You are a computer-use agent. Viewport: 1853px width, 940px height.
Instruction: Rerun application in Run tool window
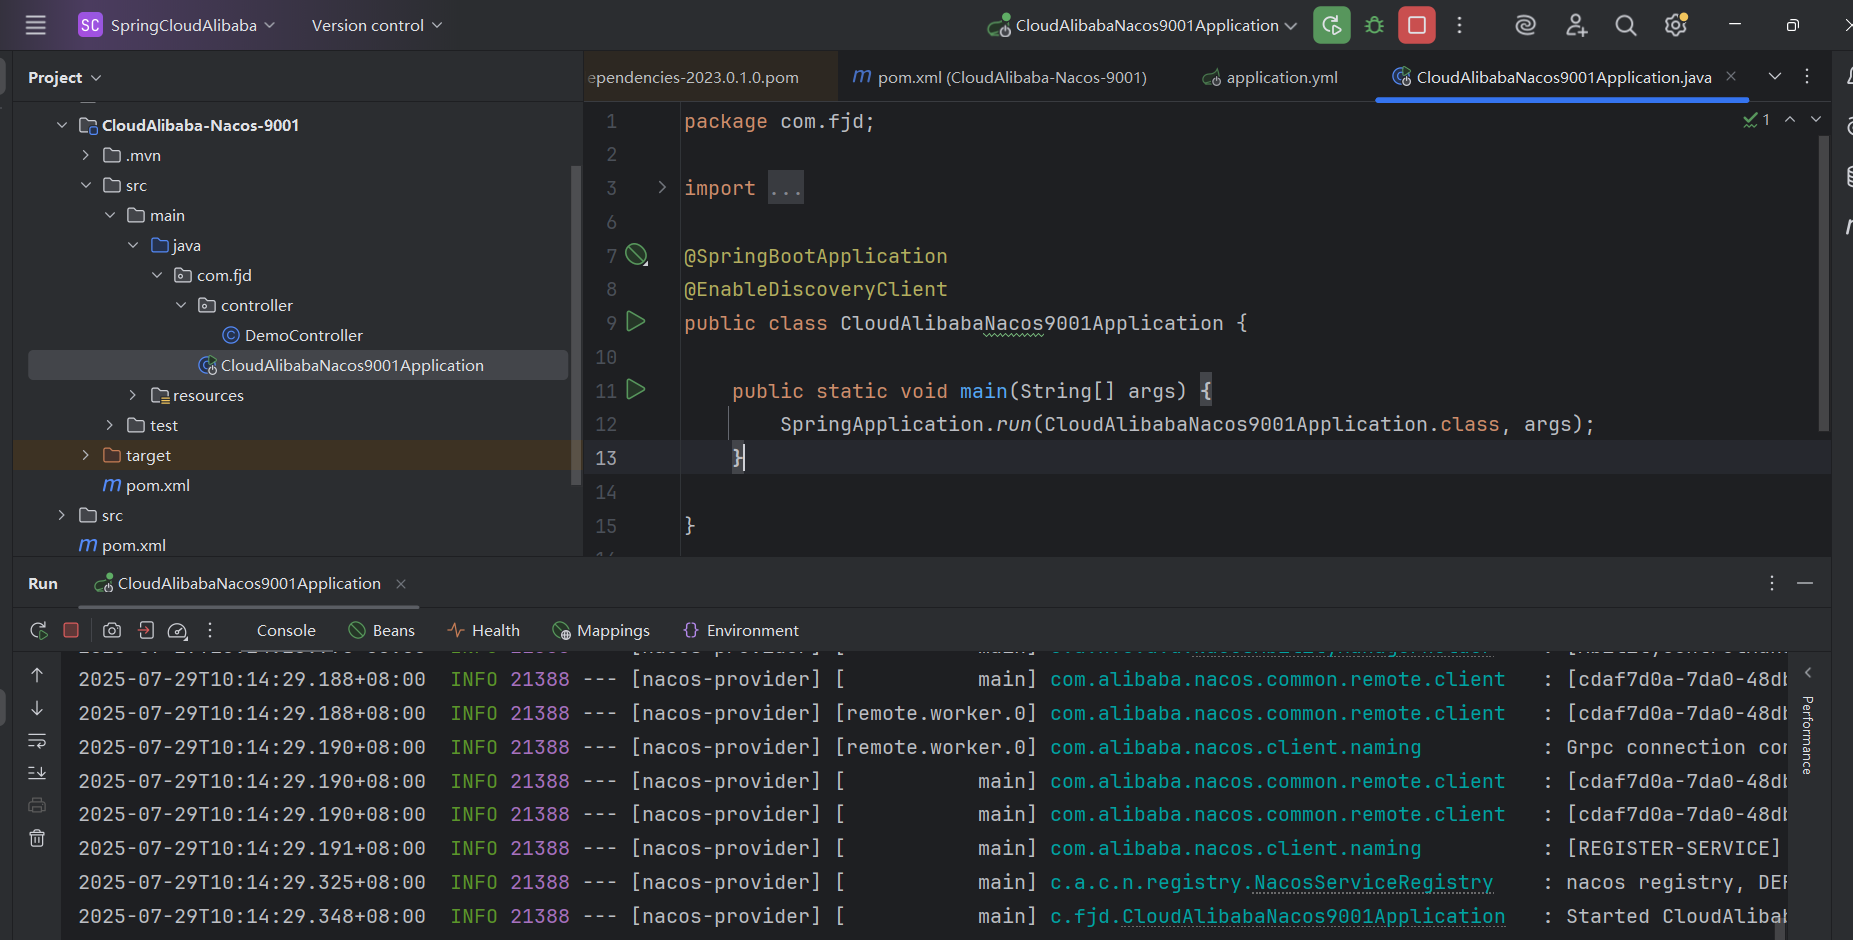pyautogui.click(x=39, y=630)
